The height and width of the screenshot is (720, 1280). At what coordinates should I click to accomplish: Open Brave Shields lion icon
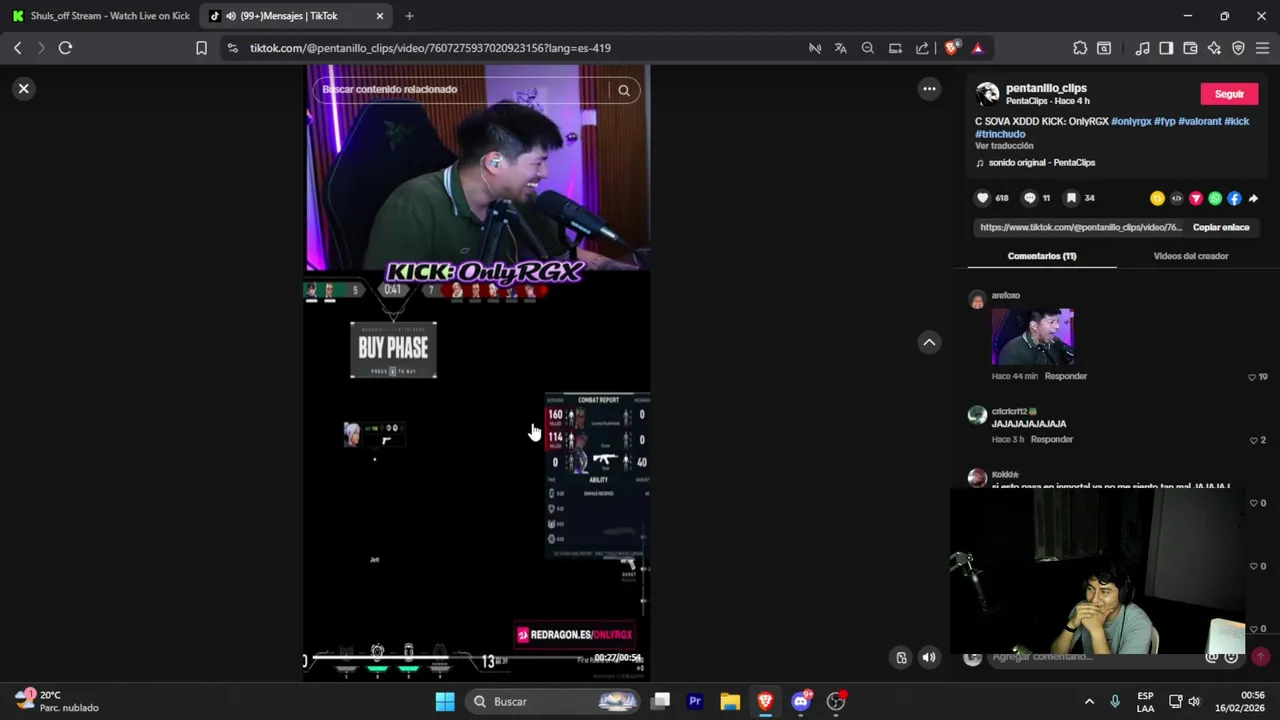[951, 48]
